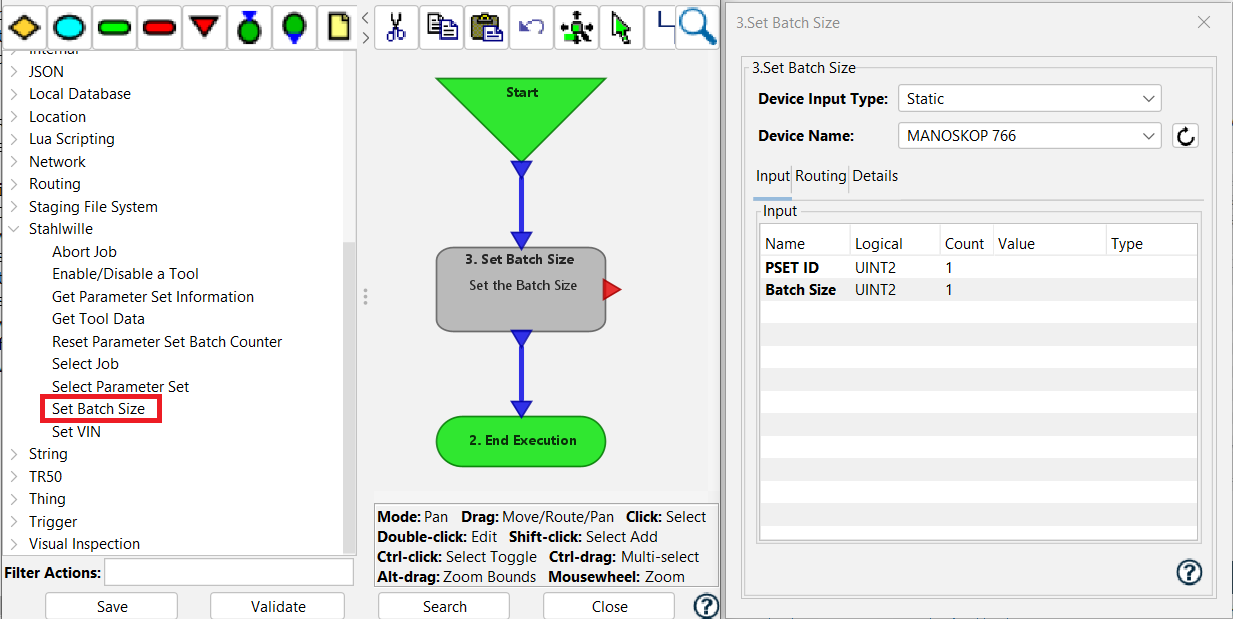Collapse the Stahlwille tree category

(x=14, y=229)
